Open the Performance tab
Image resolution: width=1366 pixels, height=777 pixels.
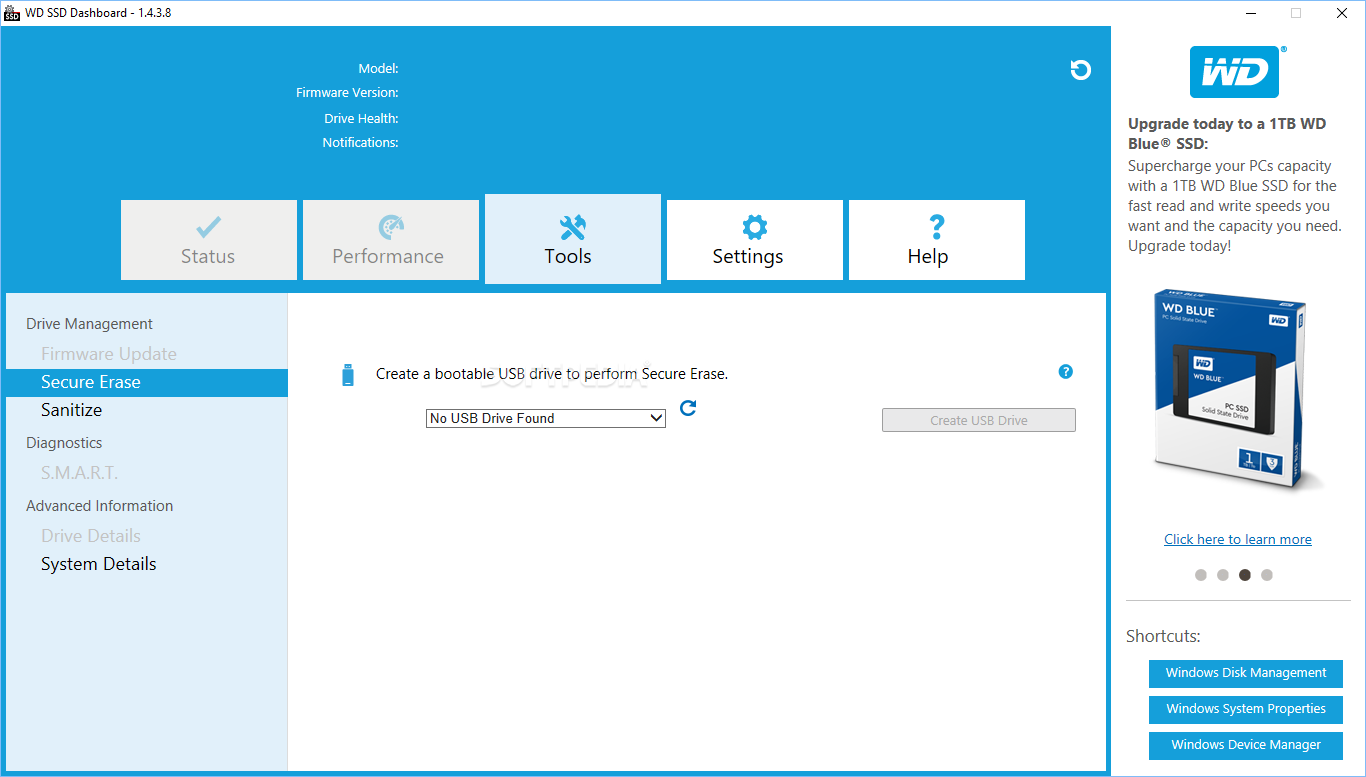[x=391, y=240]
